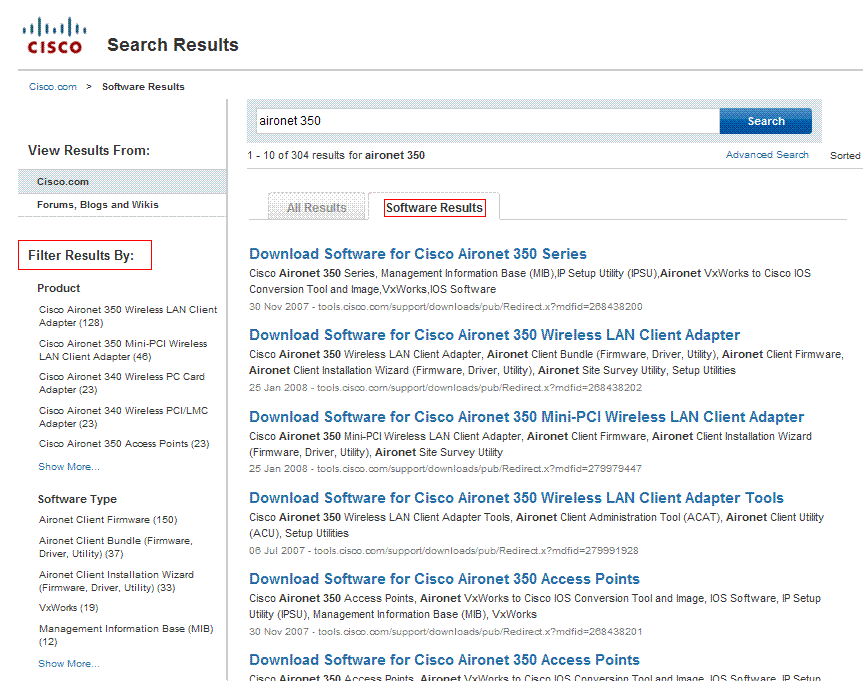Filter by Cisco Aironet 350 Access Points (23)
Image resolution: width=863 pixels, height=682 pixels.
(x=124, y=444)
